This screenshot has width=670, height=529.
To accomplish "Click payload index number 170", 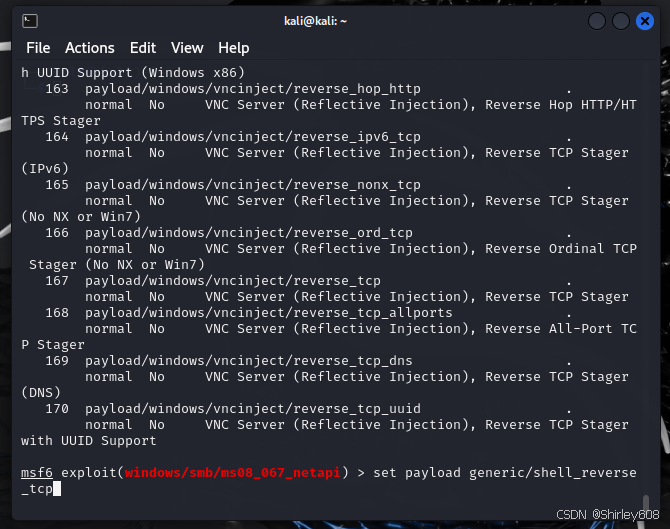I will [x=57, y=409].
